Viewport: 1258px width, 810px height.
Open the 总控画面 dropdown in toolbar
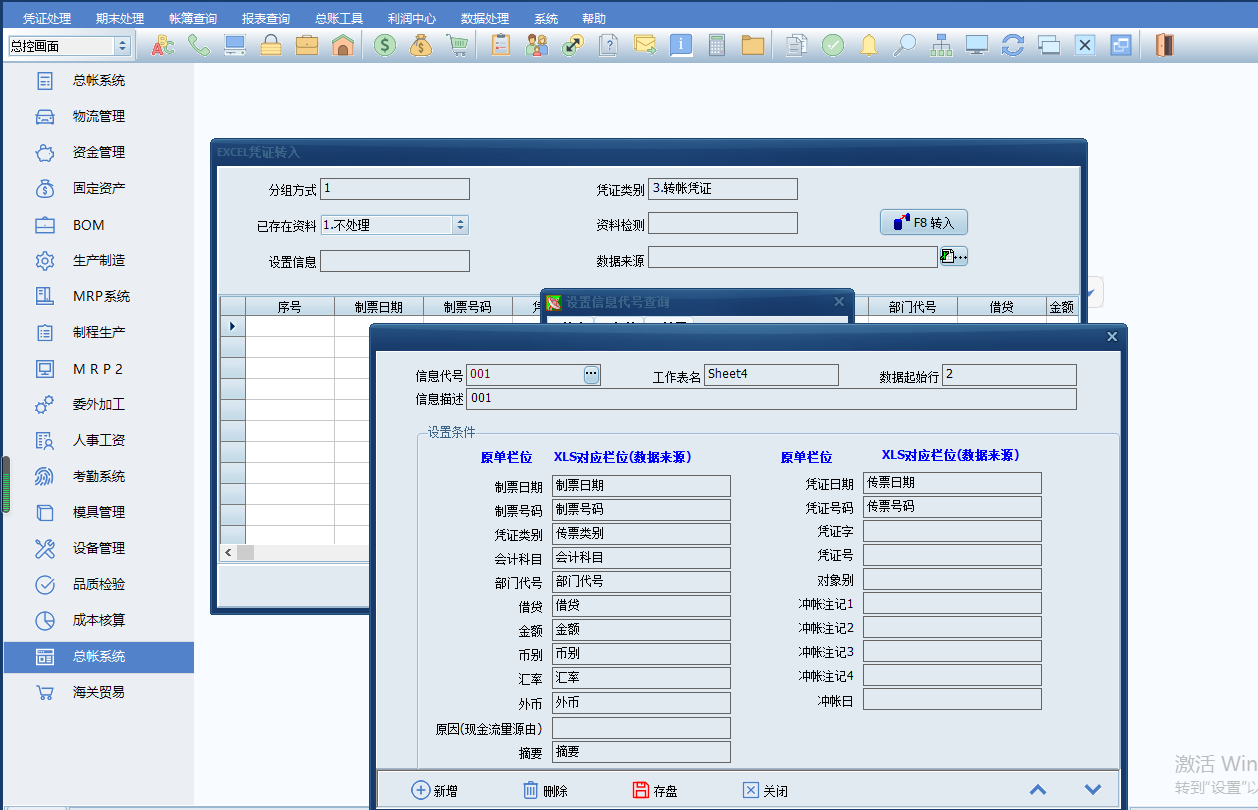[x=123, y=46]
